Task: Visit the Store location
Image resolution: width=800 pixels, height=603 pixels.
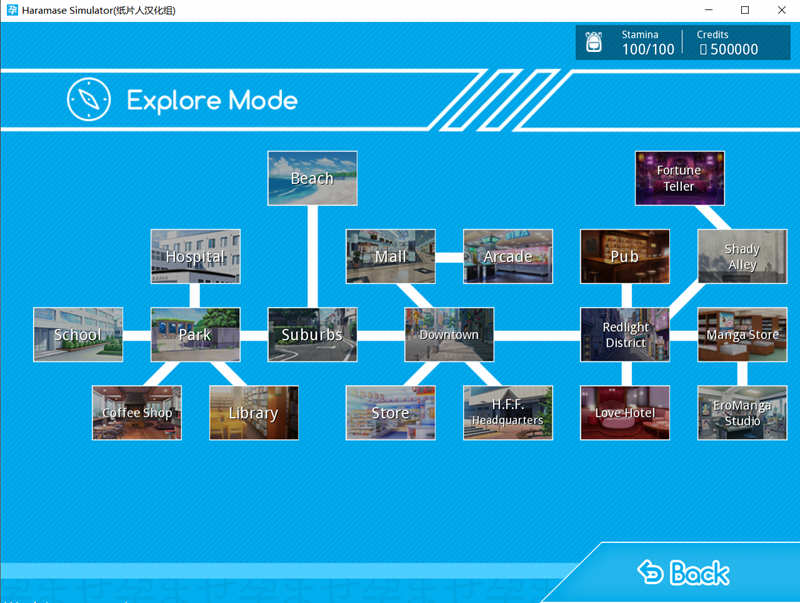Action: pyautogui.click(x=390, y=412)
